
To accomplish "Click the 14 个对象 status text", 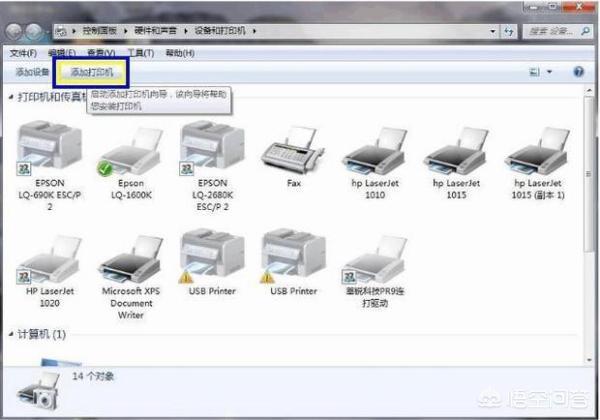I will point(93,376).
